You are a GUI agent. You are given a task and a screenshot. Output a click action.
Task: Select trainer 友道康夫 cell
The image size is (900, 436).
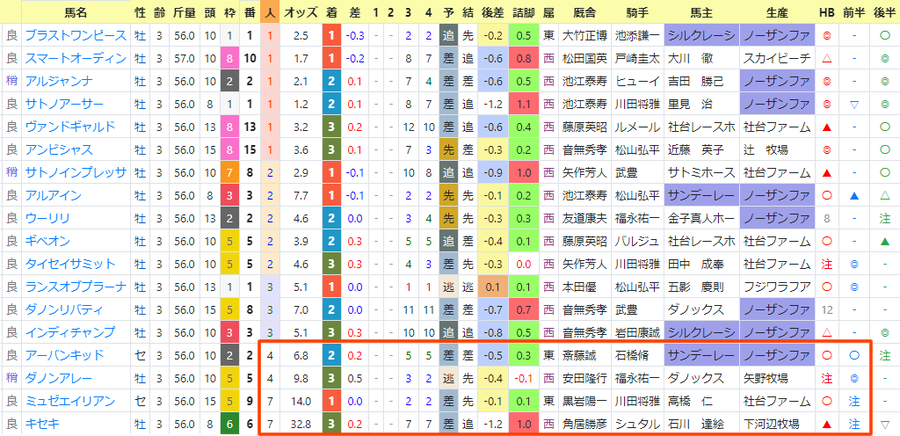pyautogui.click(x=584, y=219)
